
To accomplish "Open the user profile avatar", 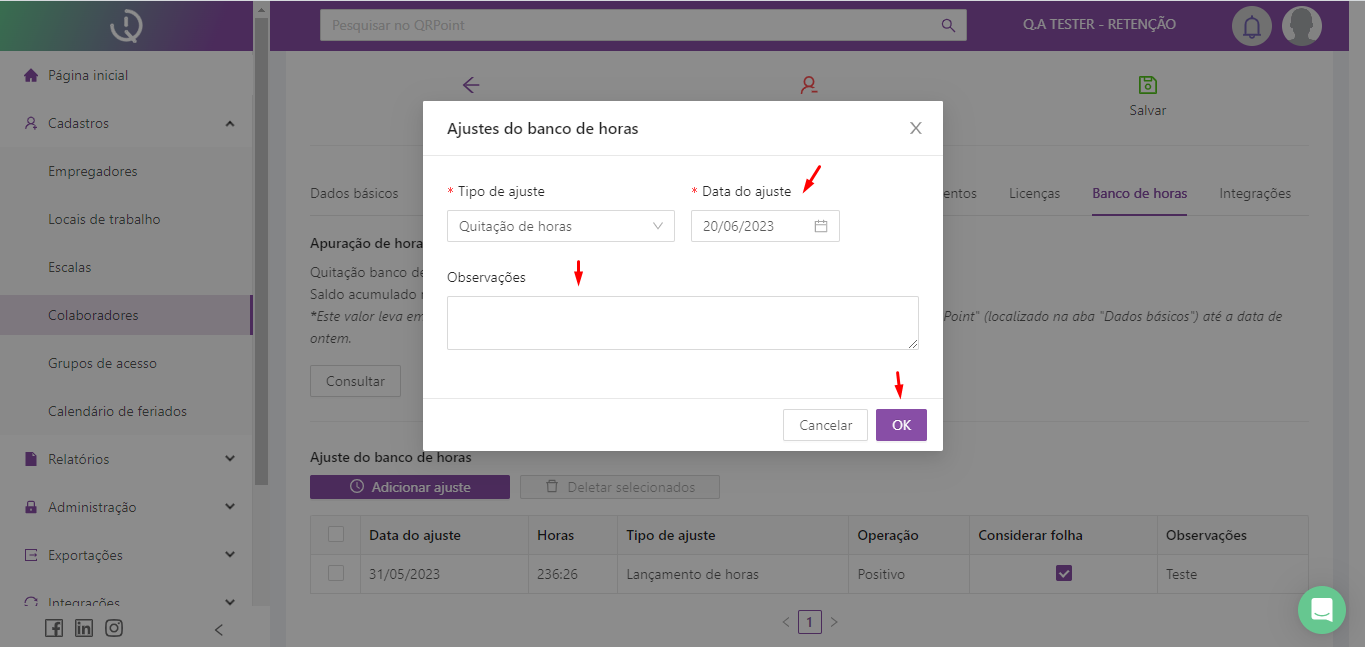I will pos(1301,26).
